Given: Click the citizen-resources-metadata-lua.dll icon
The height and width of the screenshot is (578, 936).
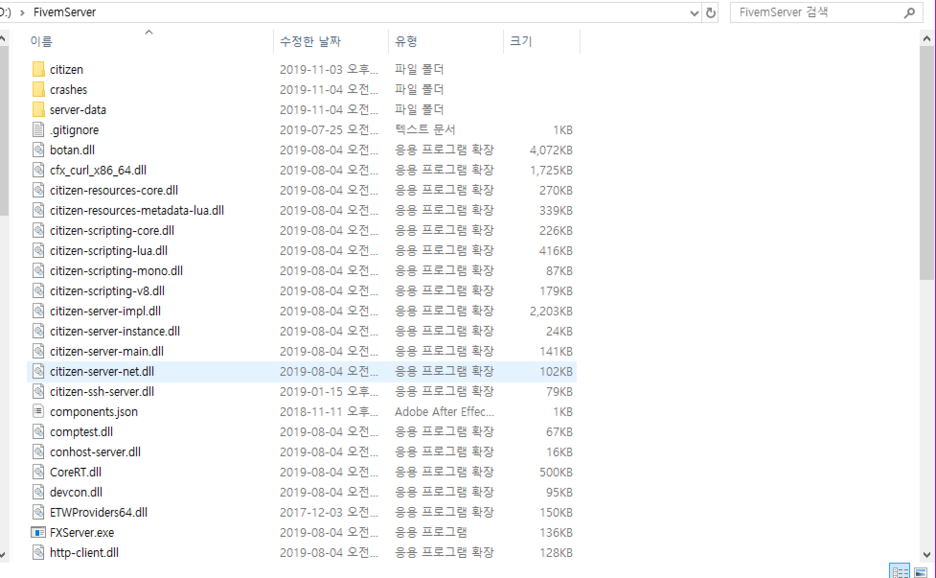Looking at the screenshot, I should point(38,210).
